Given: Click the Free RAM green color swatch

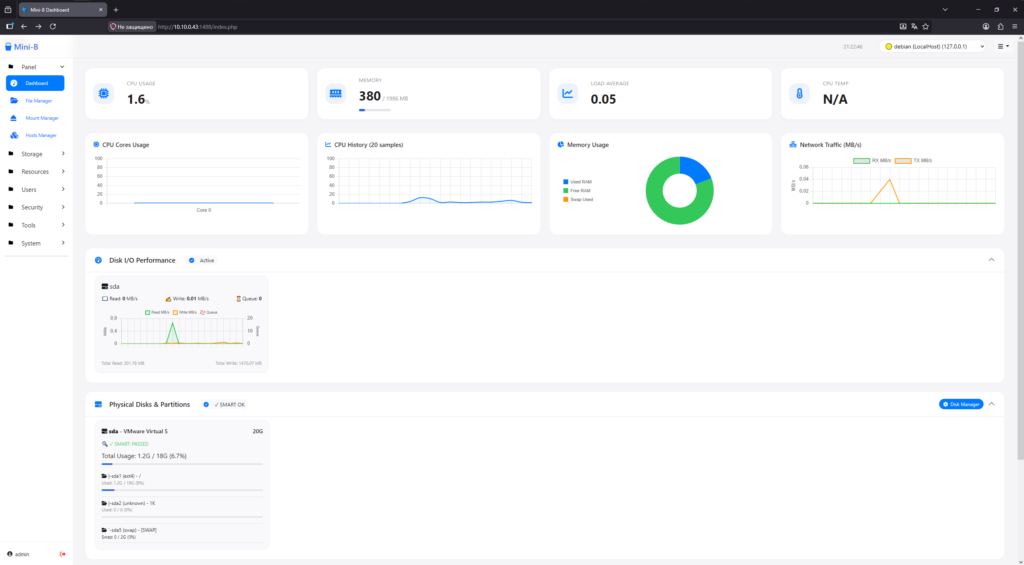Looking at the screenshot, I should (x=566, y=191).
